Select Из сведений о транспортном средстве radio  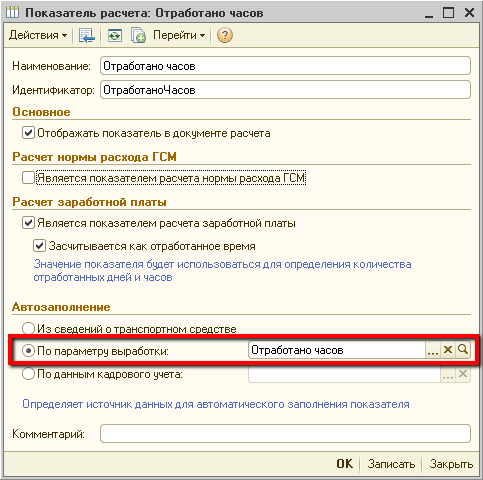(x=28, y=328)
